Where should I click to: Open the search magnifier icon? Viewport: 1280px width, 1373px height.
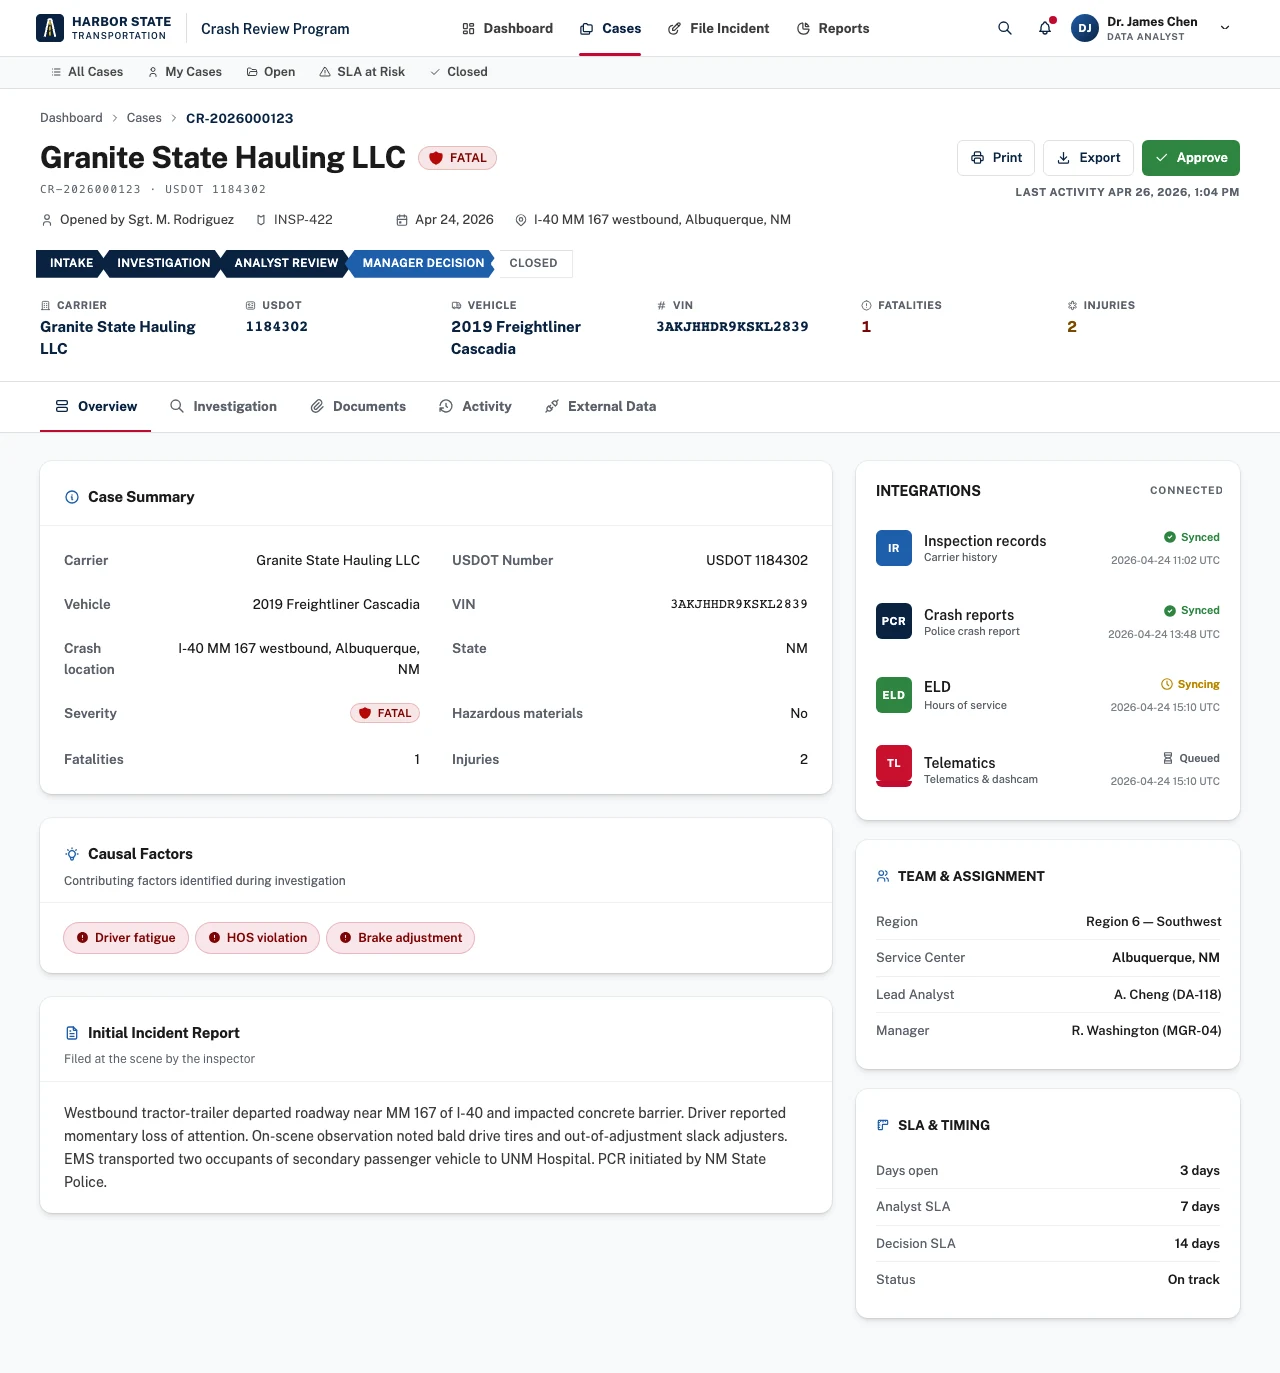[x=1005, y=28]
